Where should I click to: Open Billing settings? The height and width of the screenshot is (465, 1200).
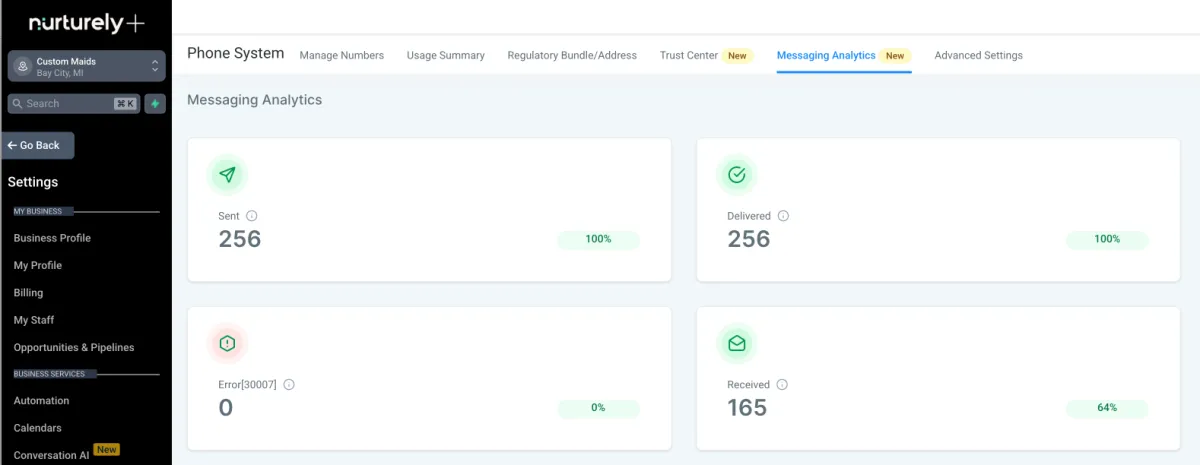28,293
